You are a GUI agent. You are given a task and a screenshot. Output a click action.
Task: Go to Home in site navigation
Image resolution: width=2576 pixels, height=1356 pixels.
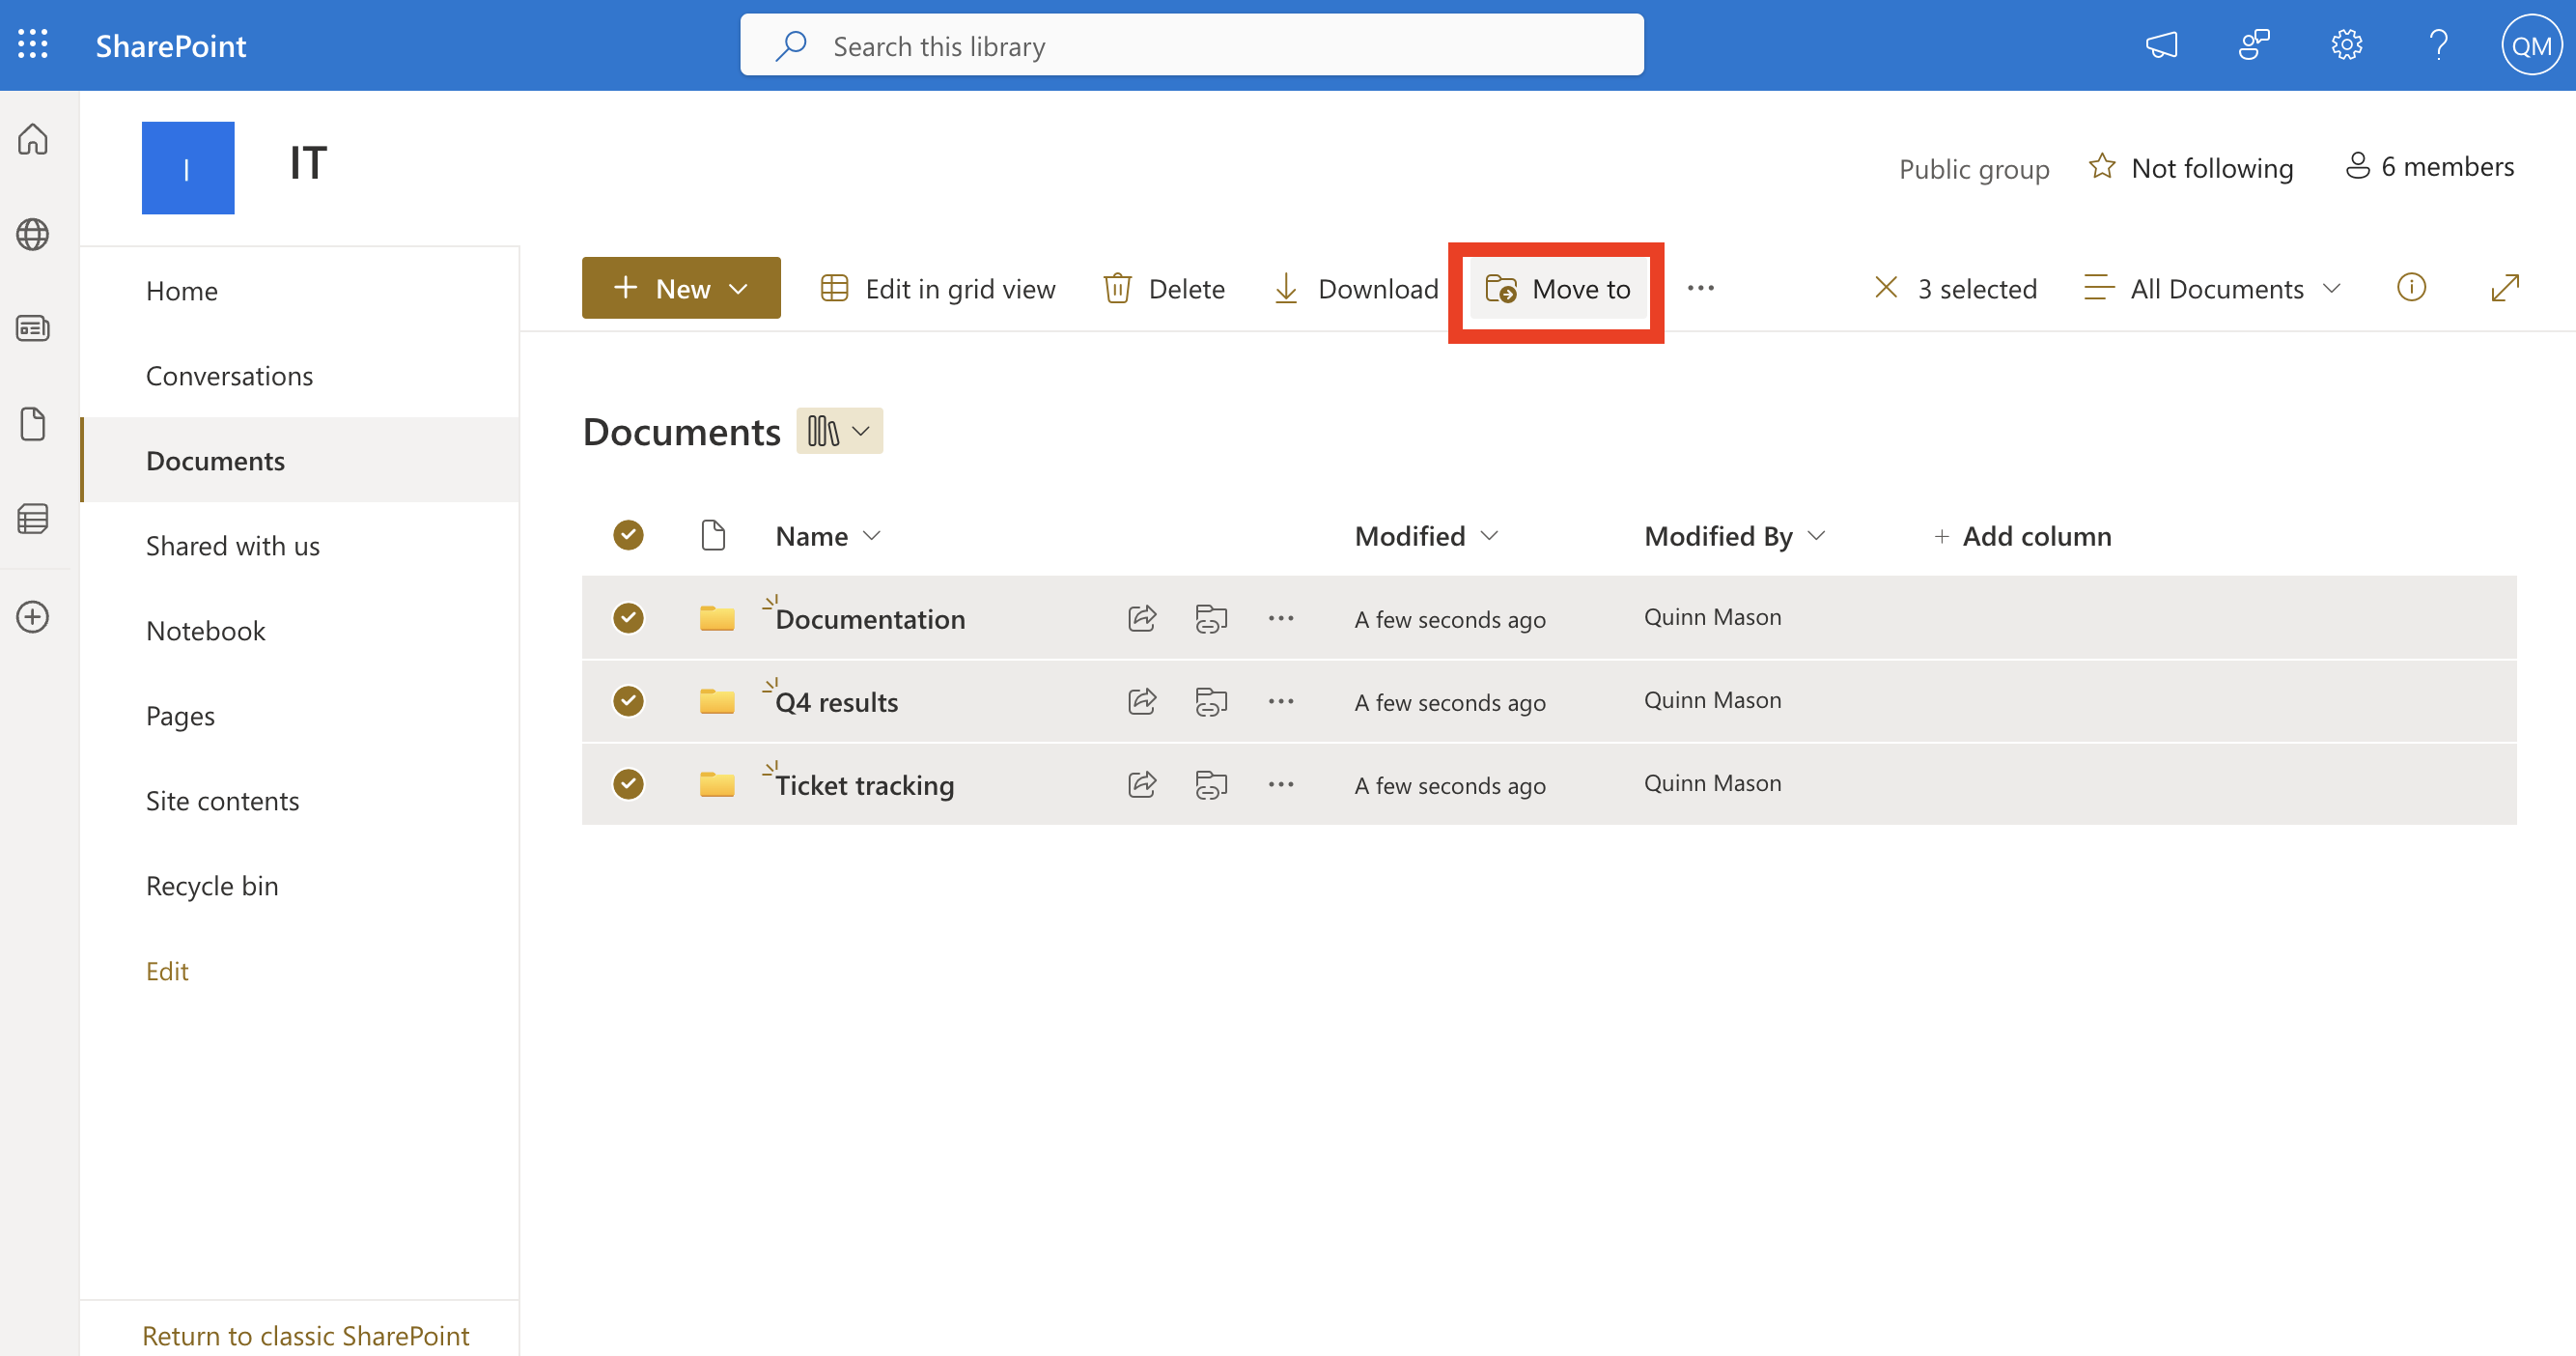tap(181, 291)
